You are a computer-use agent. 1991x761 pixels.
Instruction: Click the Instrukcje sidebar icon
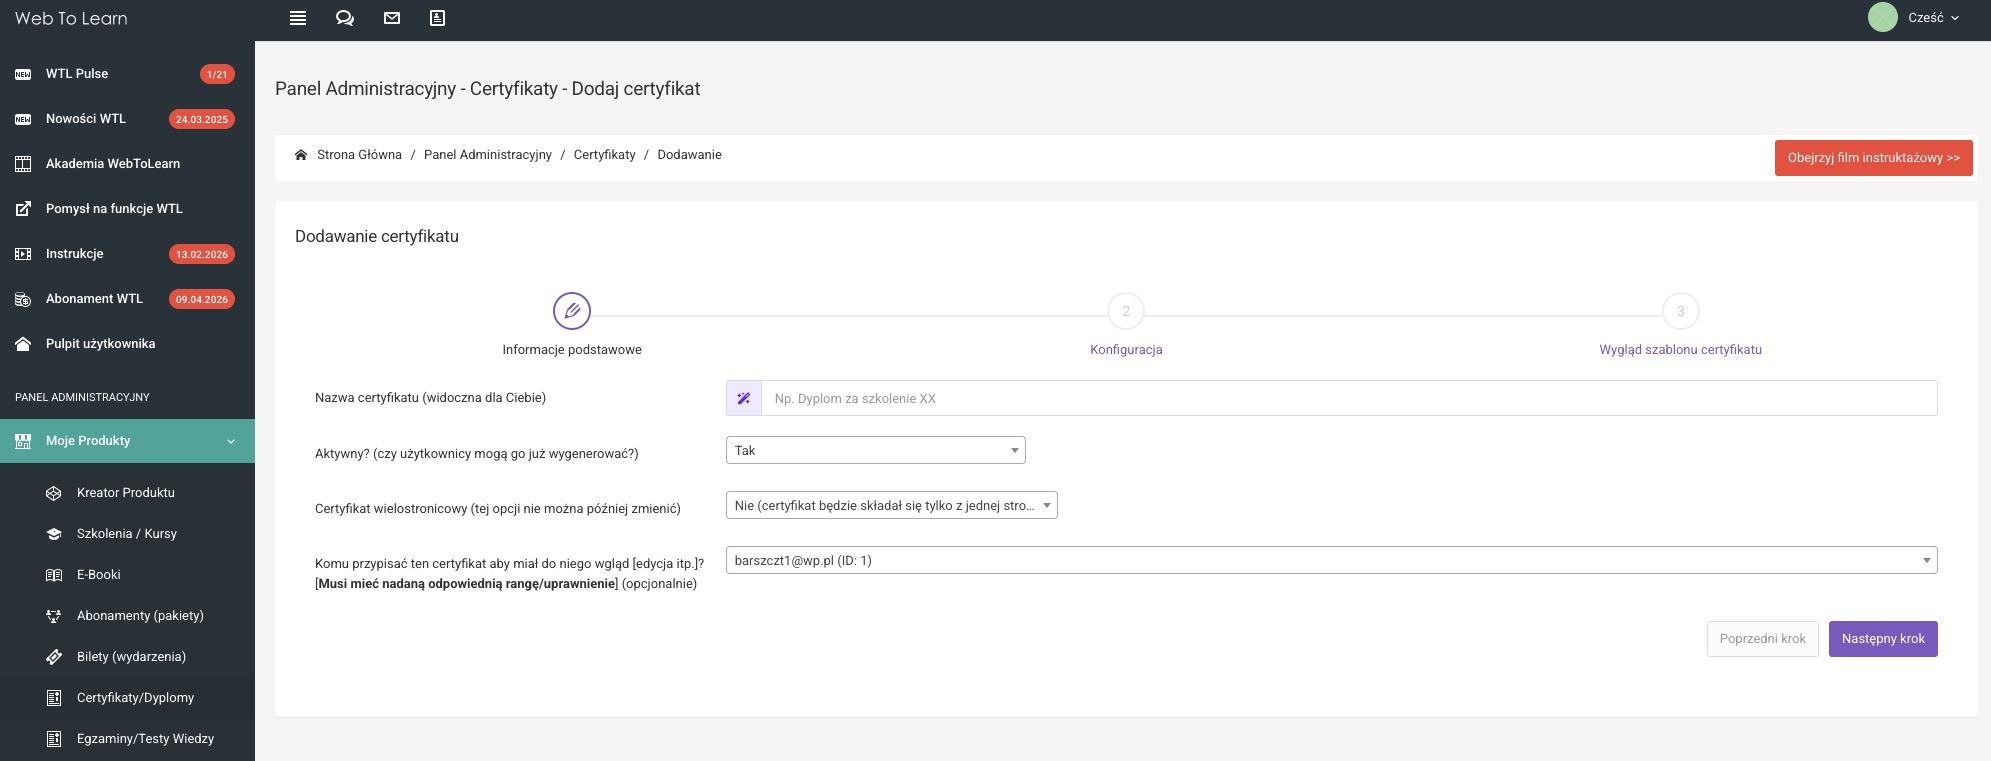tap(23, 254)
